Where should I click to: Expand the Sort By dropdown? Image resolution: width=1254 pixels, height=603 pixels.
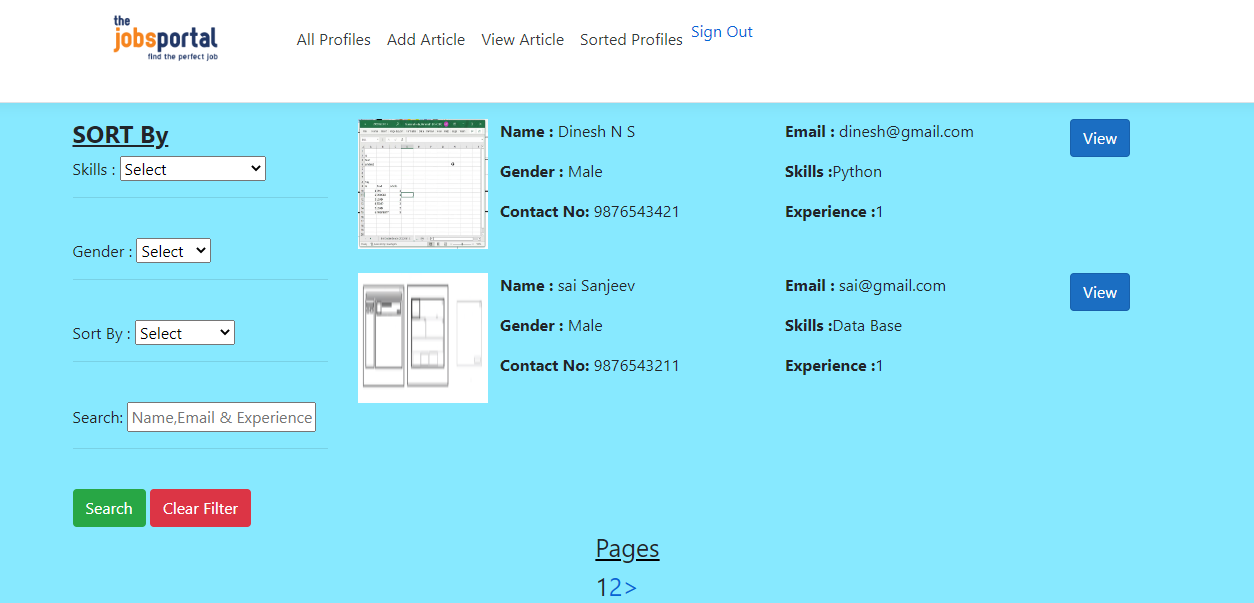click(x=184, y=332)
